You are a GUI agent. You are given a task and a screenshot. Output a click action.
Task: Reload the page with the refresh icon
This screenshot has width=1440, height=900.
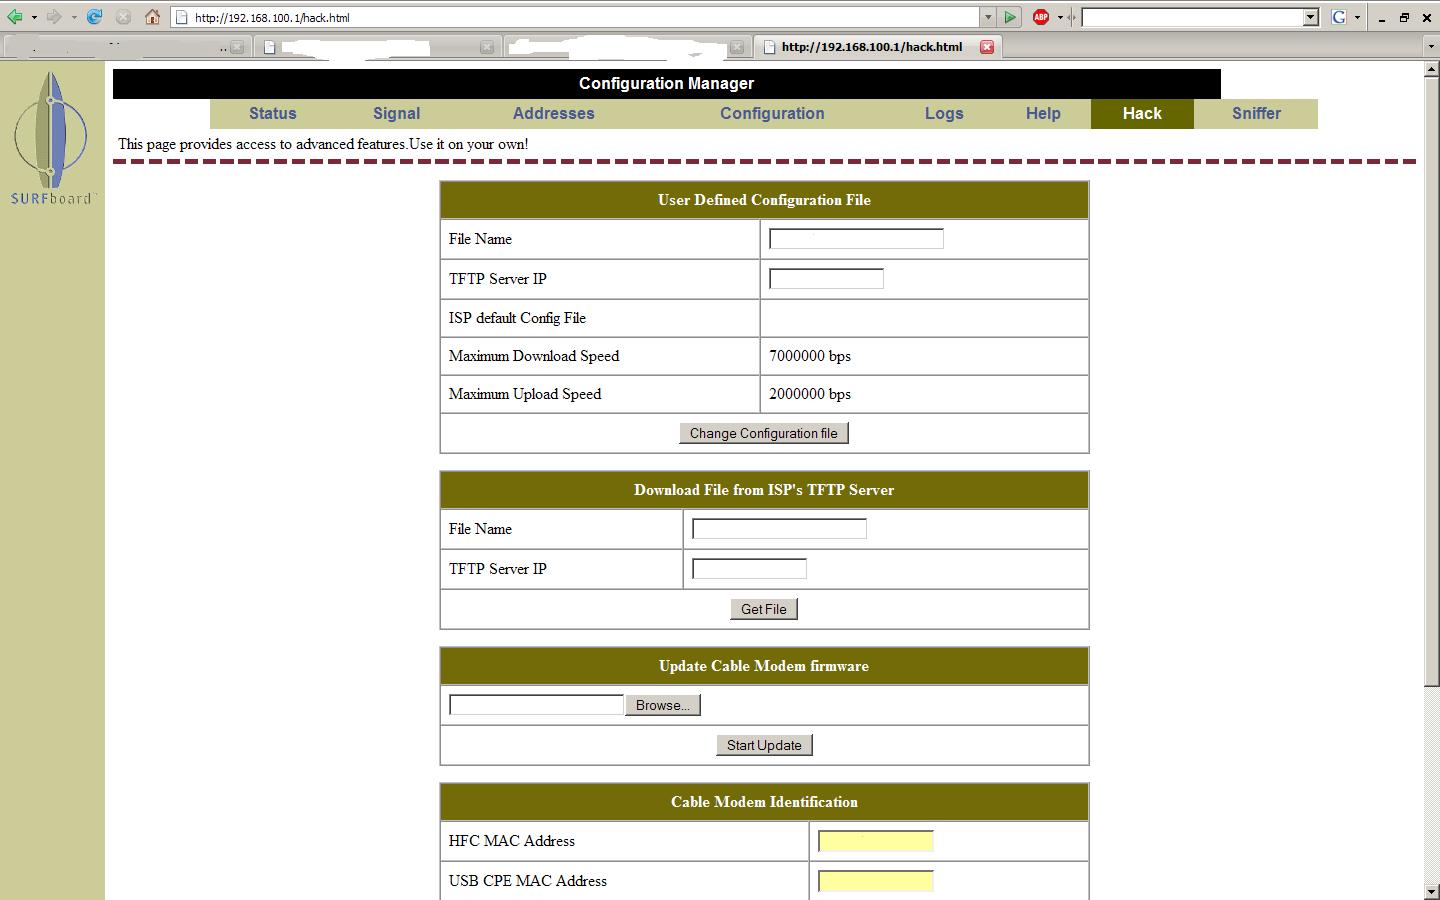94,17
